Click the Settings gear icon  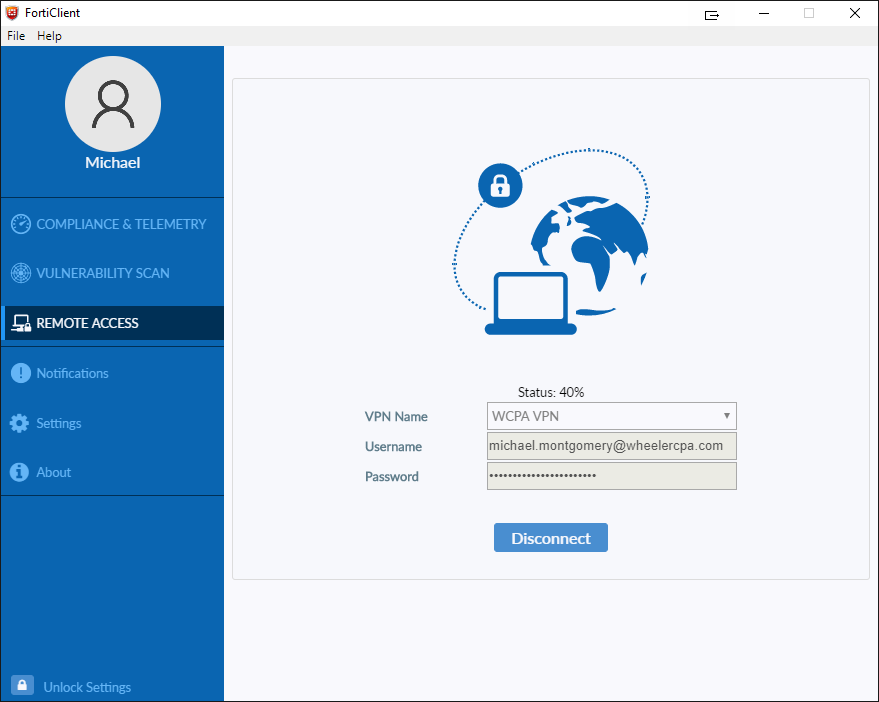pos(19,423)
